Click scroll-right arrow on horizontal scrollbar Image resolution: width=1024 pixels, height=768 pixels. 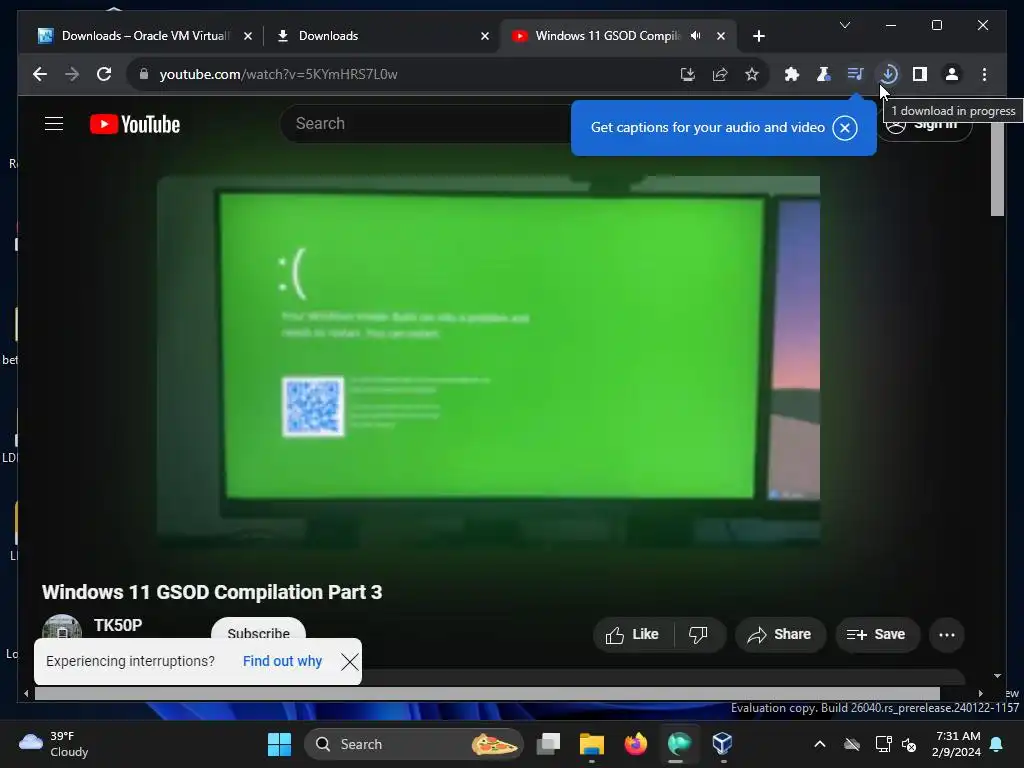pyautogui.click(x=980, y=694)
